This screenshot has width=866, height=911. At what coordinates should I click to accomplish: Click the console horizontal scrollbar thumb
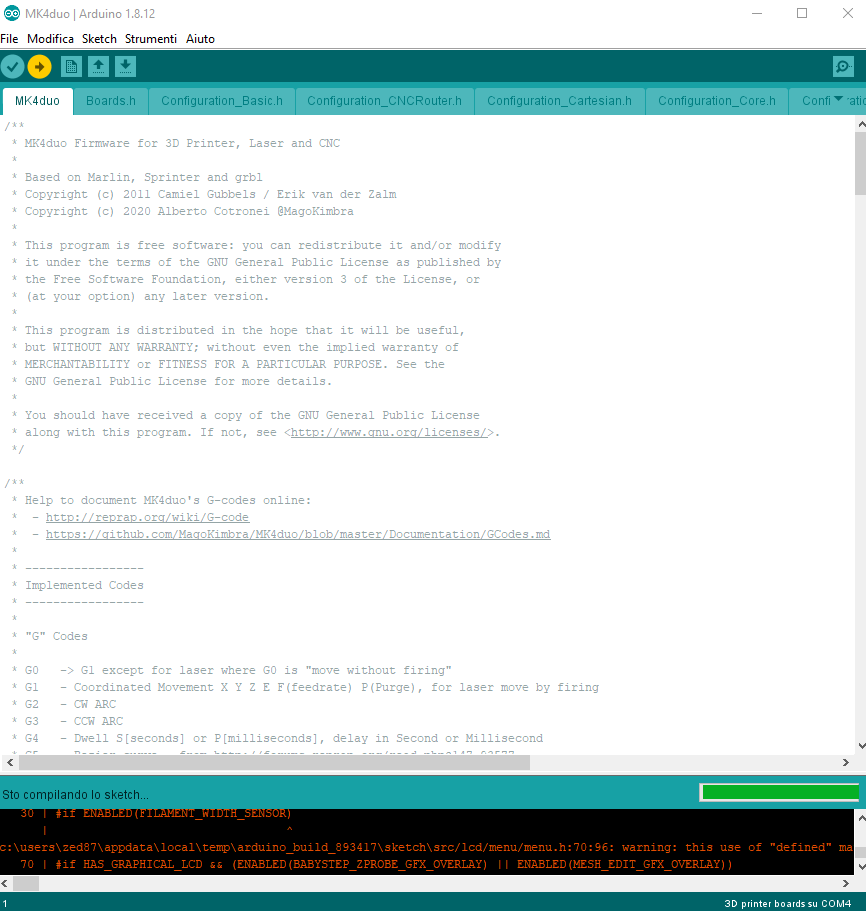click(26, 883)
